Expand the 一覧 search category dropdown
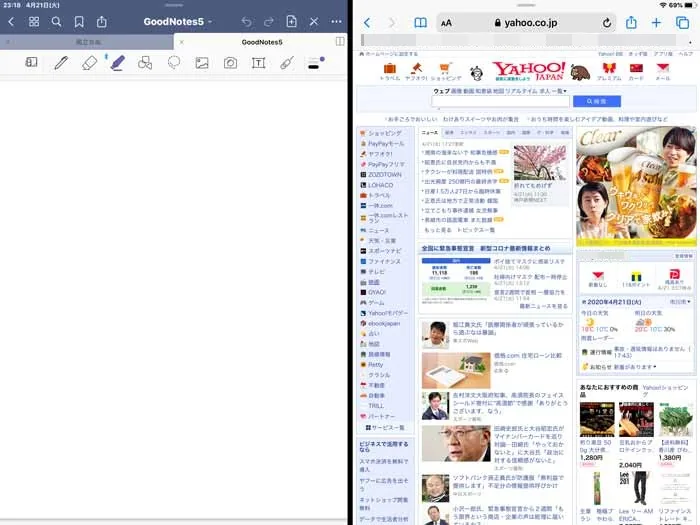The image size is (700, 525). pos(559,91)
